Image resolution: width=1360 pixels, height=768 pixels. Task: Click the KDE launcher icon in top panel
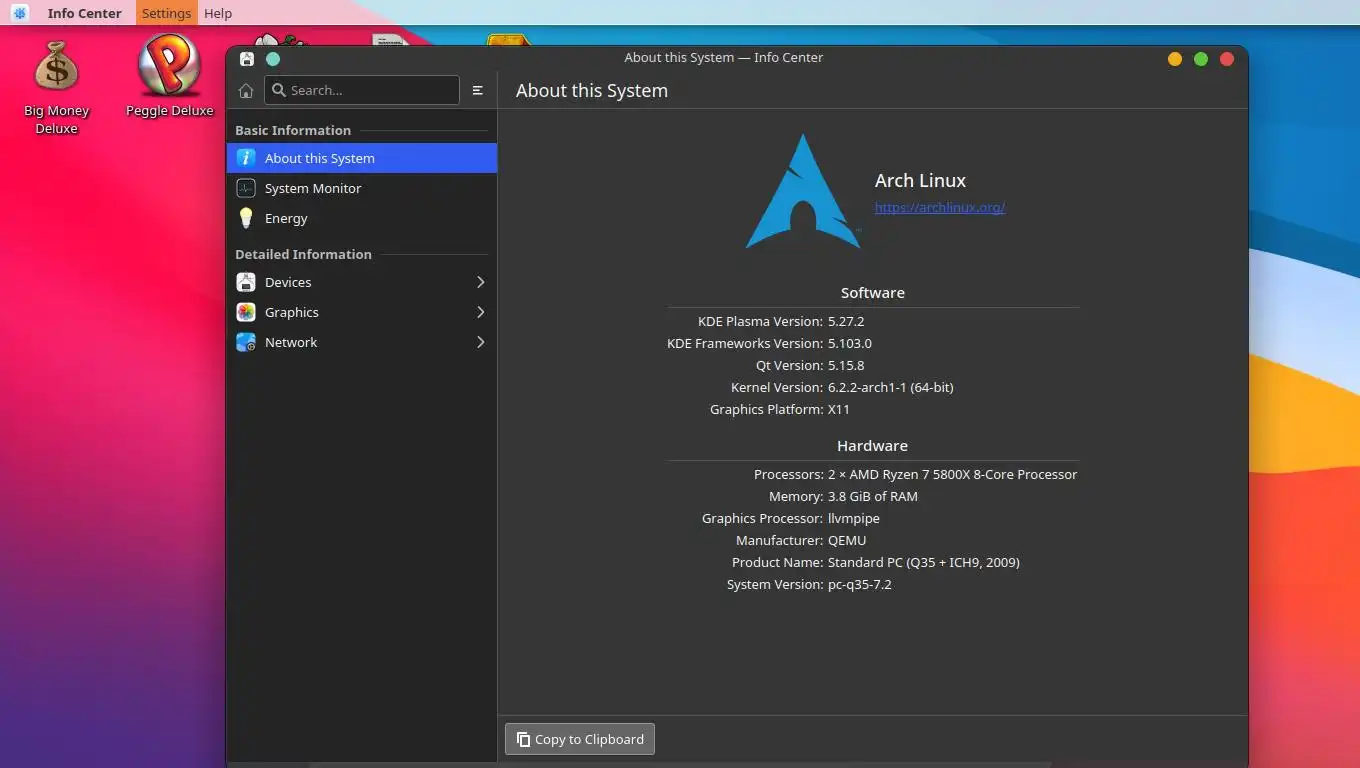coord(19,13)
